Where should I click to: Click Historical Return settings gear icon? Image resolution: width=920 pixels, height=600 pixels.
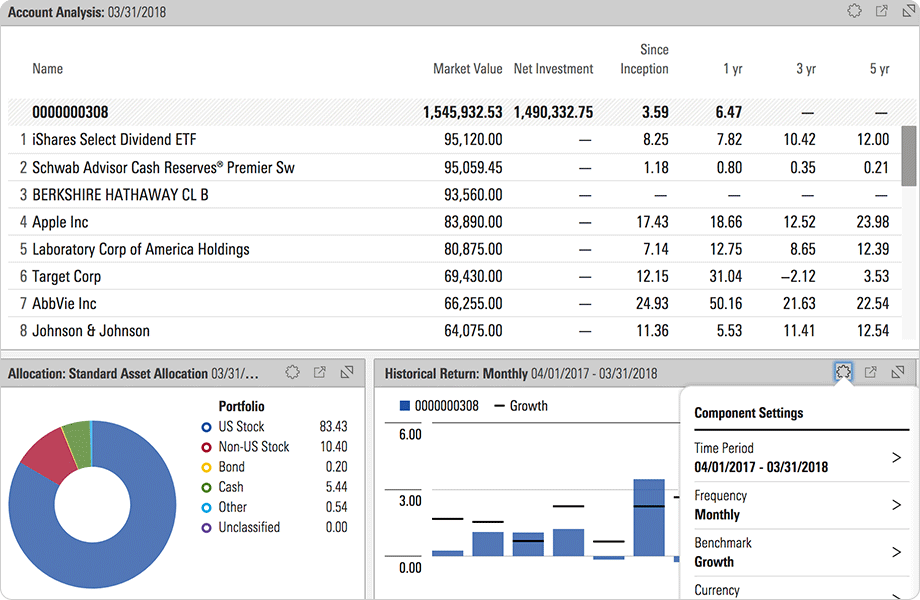pyautogui.click(x=843, y=373)
